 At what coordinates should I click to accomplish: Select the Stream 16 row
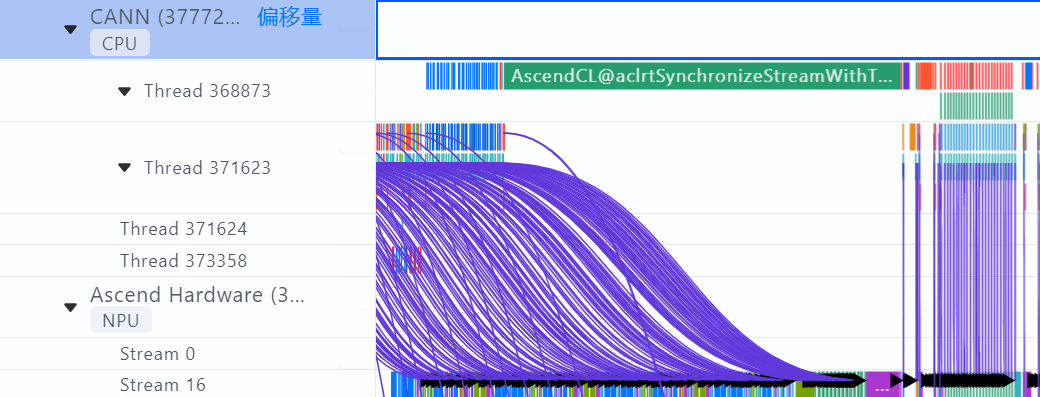[x=188, y=384]
